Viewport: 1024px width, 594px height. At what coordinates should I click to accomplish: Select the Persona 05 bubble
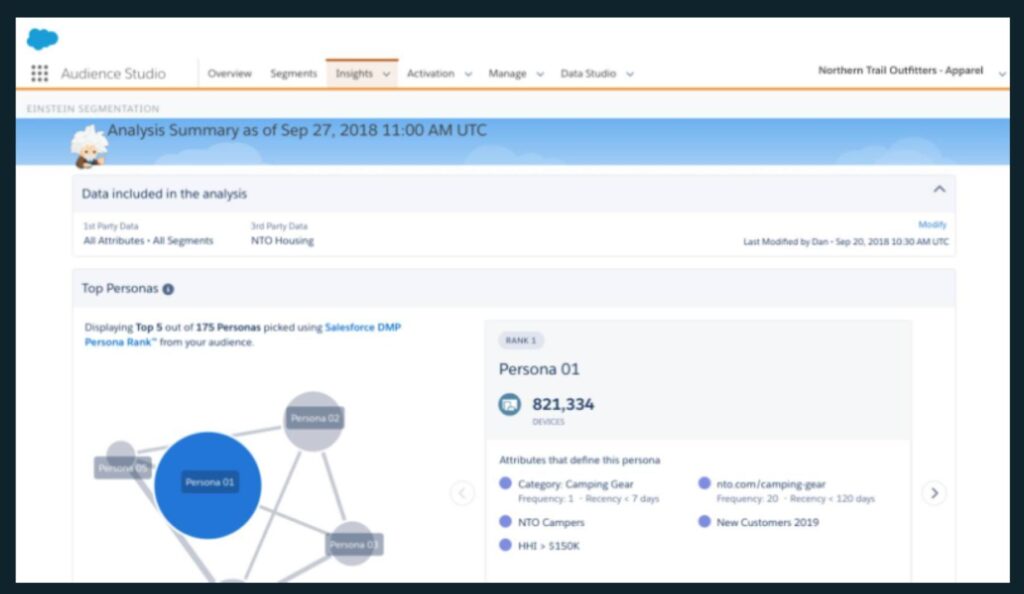tap(122, 461)
